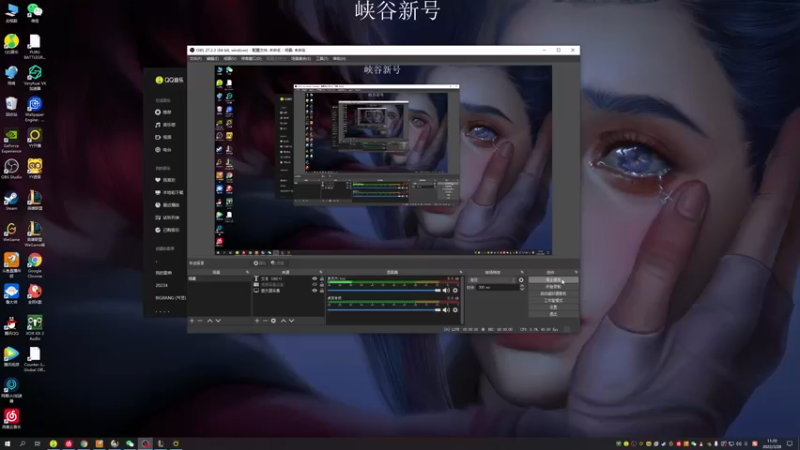Pop out the 控件 dock using its header icon
800x450 pixels.
pos(576,272)
